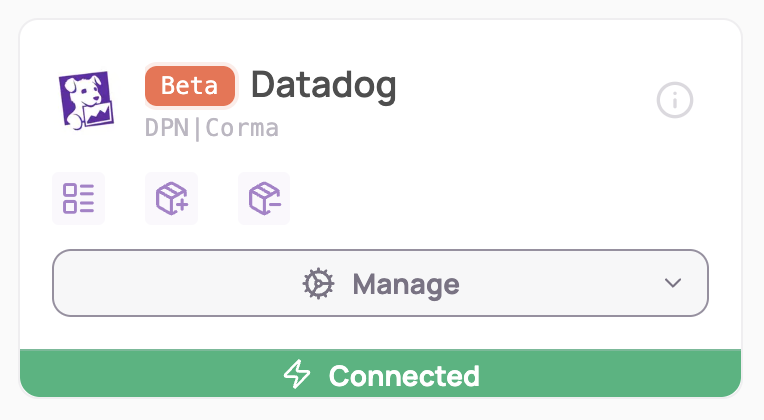Click the package remove icon

tap(264, 198)
